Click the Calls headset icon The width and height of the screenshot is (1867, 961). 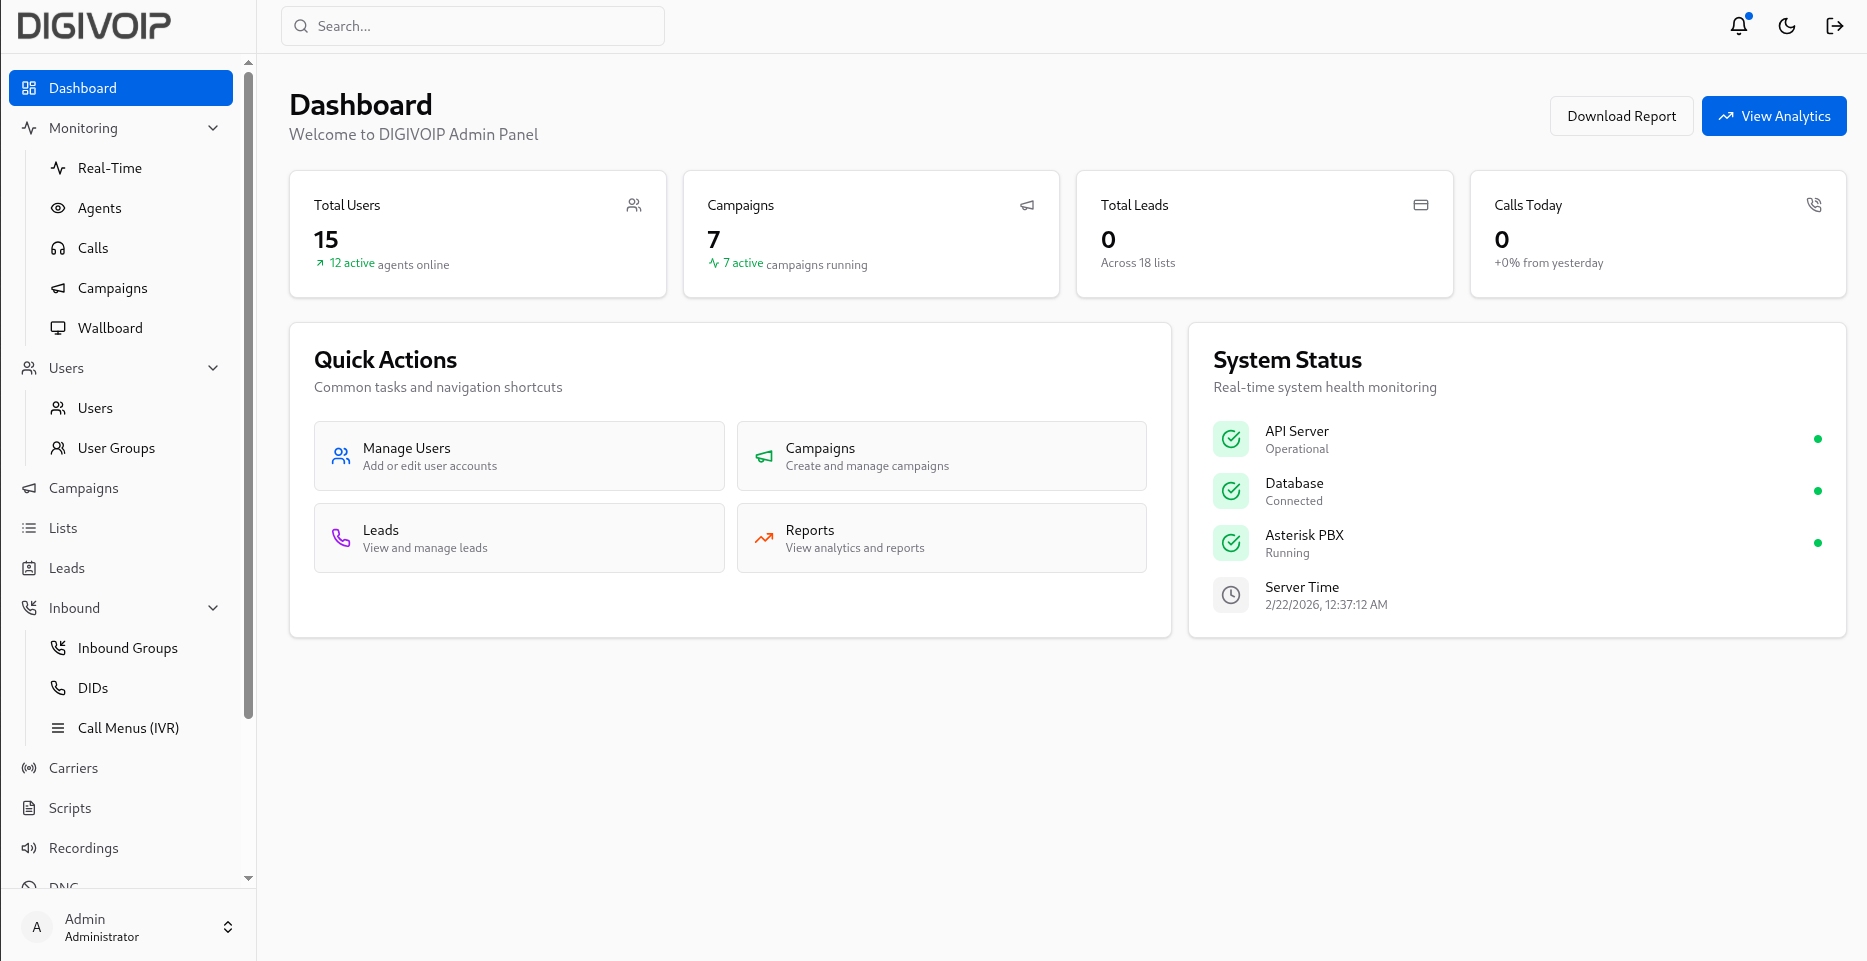point(58,248)
